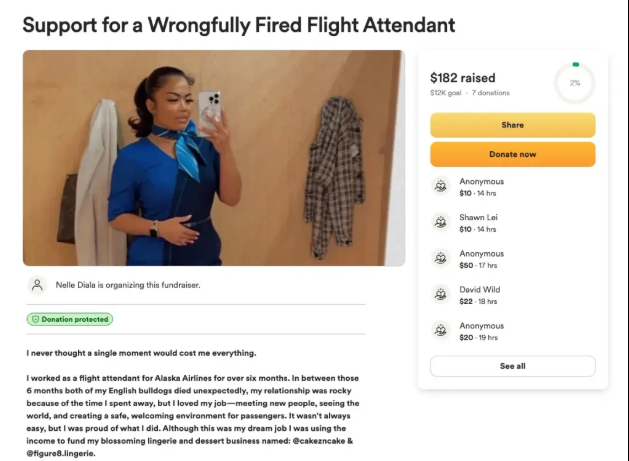Click the David Wild donor name
Screen dimensions: 629x461
[x=481, y=289]
